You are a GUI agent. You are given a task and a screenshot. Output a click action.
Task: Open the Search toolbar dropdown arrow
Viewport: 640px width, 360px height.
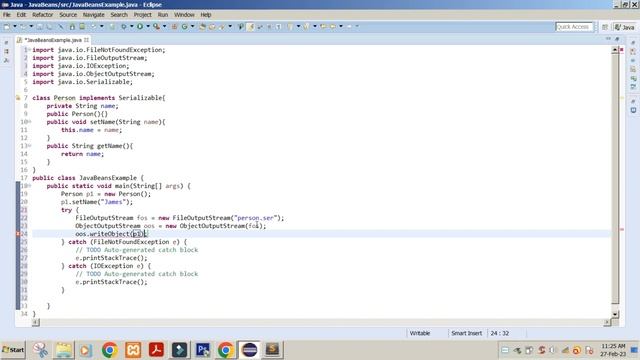coord(230,27)
